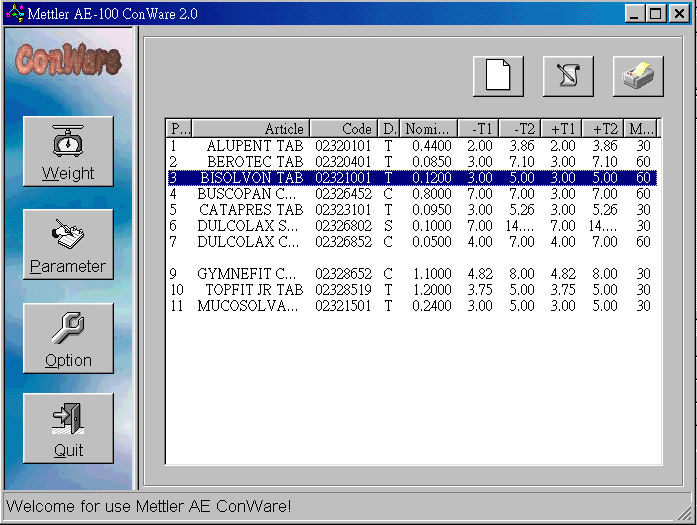Click the crossed-out scroll delete icon

[568, 76]
